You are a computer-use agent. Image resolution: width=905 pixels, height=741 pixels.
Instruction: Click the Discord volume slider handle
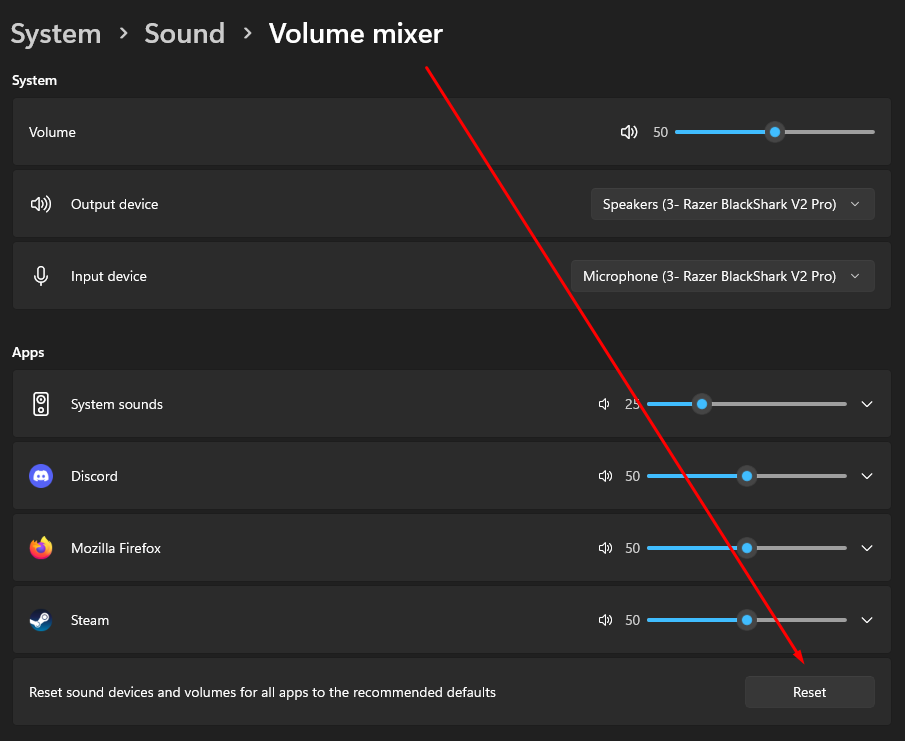click(x=746, y=476)
